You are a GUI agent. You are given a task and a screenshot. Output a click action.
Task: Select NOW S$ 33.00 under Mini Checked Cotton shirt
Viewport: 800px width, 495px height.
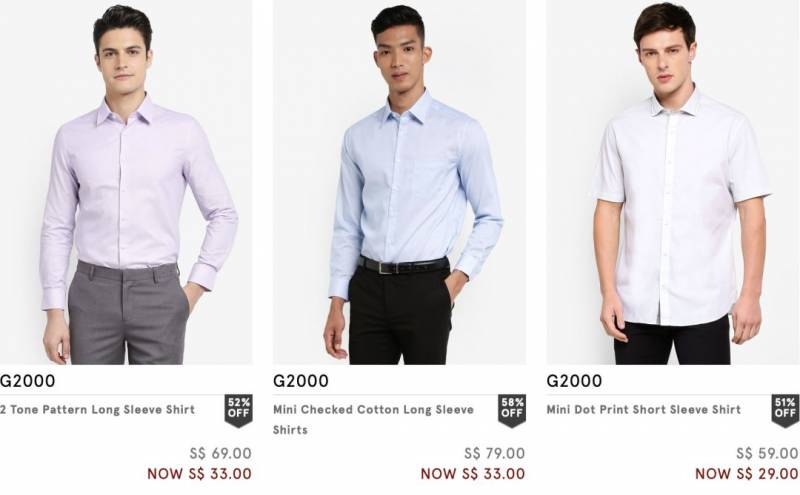472,474
